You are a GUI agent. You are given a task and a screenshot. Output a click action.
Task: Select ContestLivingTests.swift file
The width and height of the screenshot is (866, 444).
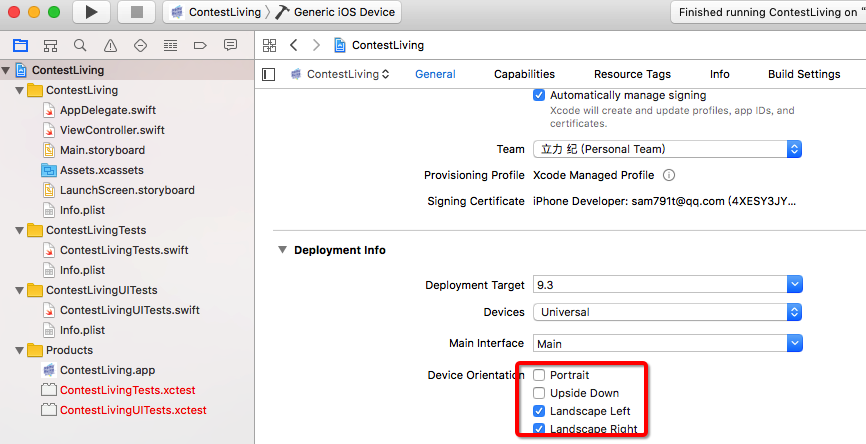(x=124, y=250)
